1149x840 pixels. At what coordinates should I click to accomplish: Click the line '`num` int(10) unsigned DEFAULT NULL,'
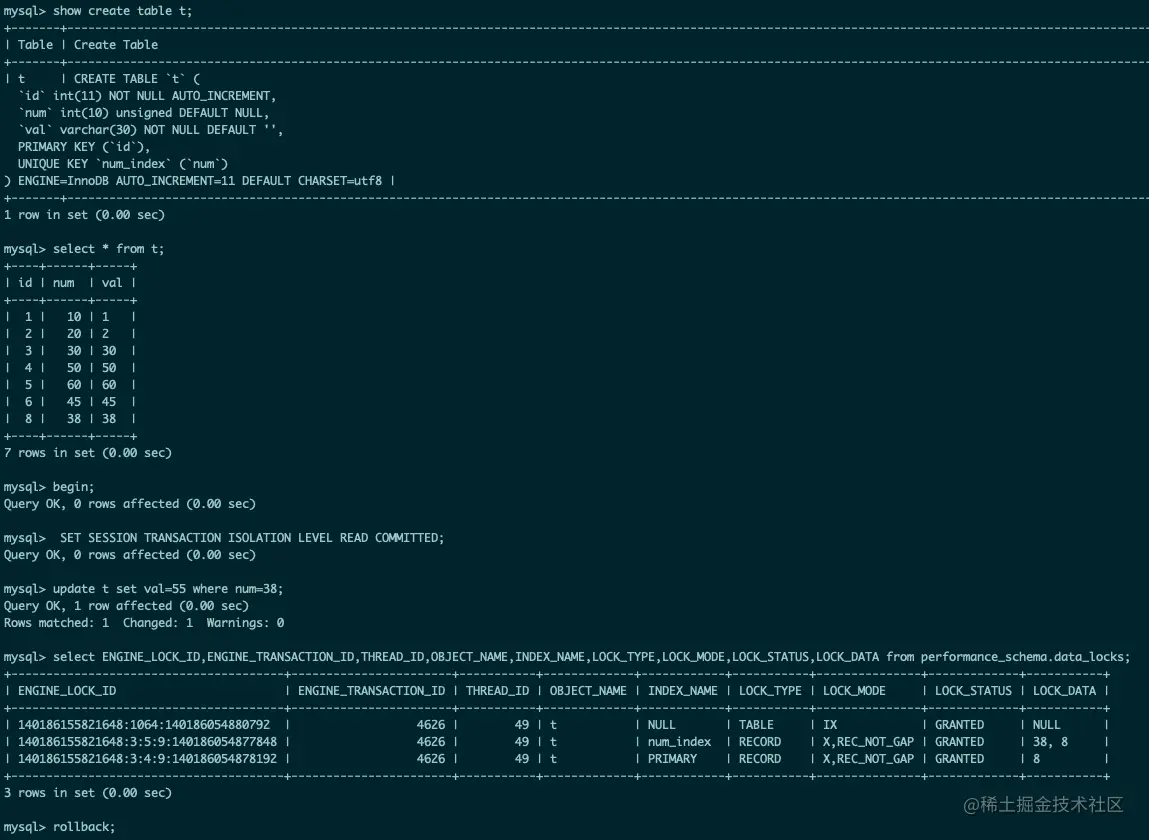pos(144,113)
